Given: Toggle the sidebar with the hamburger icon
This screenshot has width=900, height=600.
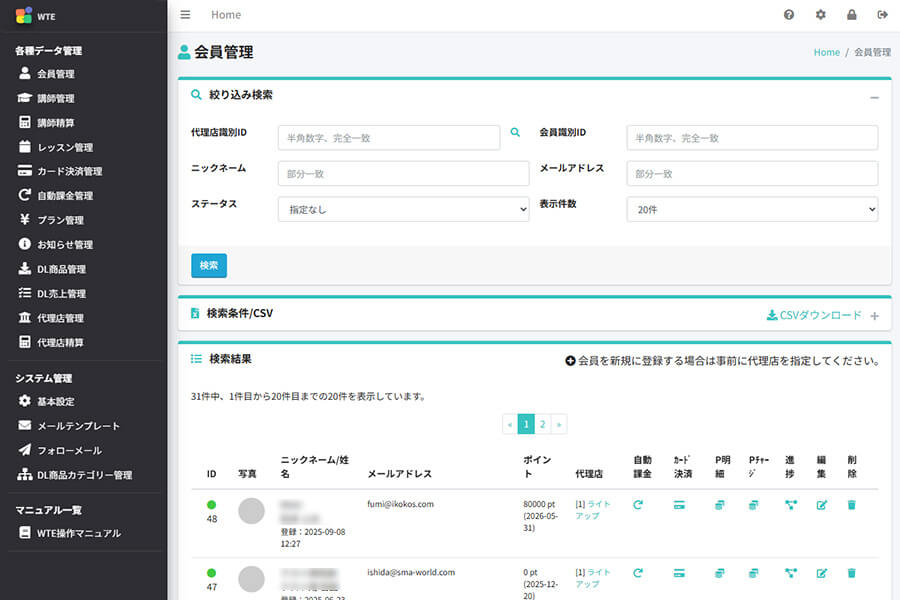Looking at the screenshot, I should 185,14.
